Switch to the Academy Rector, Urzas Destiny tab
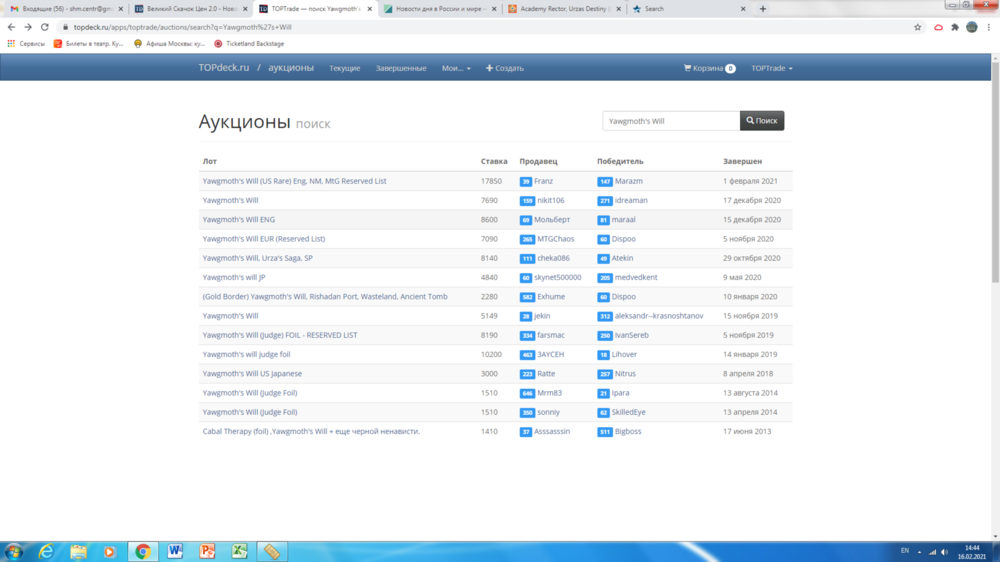This screenshot has height=562, width=1000. (561, 8)
